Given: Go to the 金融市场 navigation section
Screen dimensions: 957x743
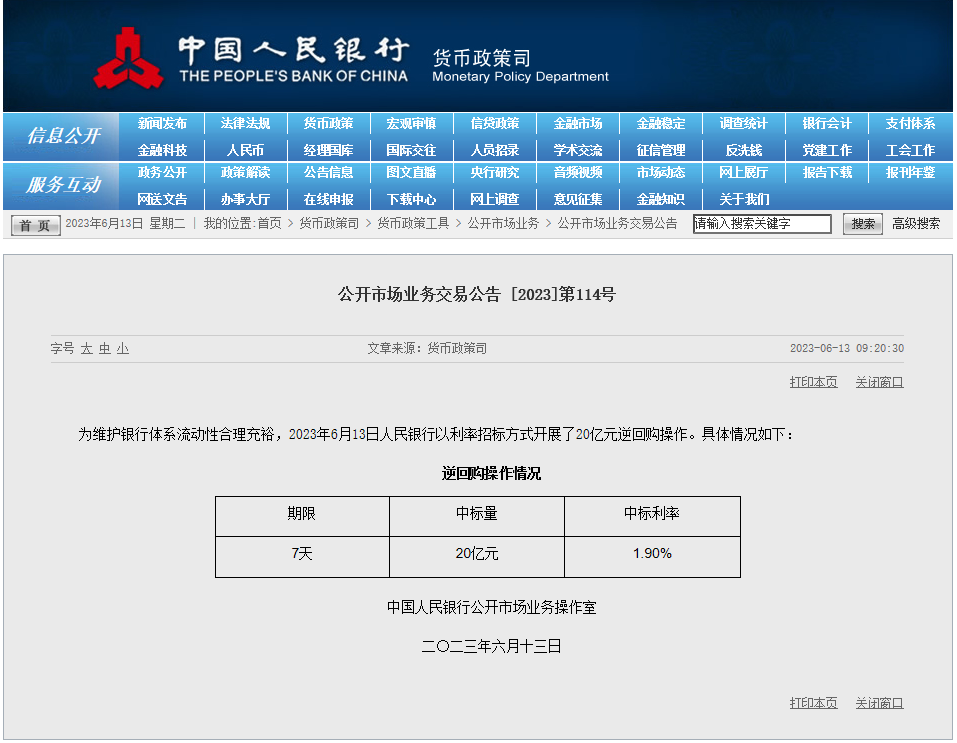Looking at the screenshot, I should pos(578,124).
